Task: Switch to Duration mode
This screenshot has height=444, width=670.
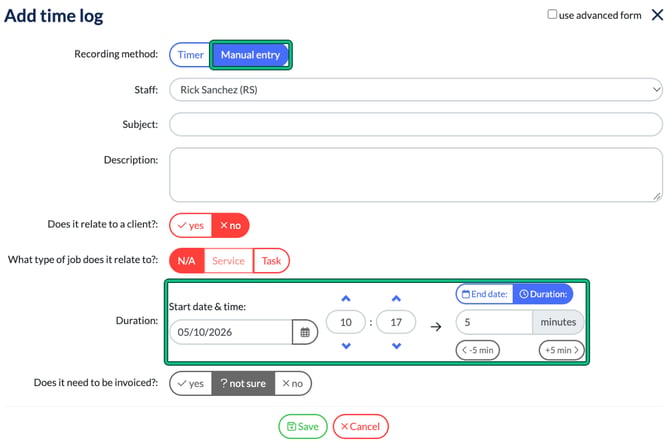Action: coord(543,294)
